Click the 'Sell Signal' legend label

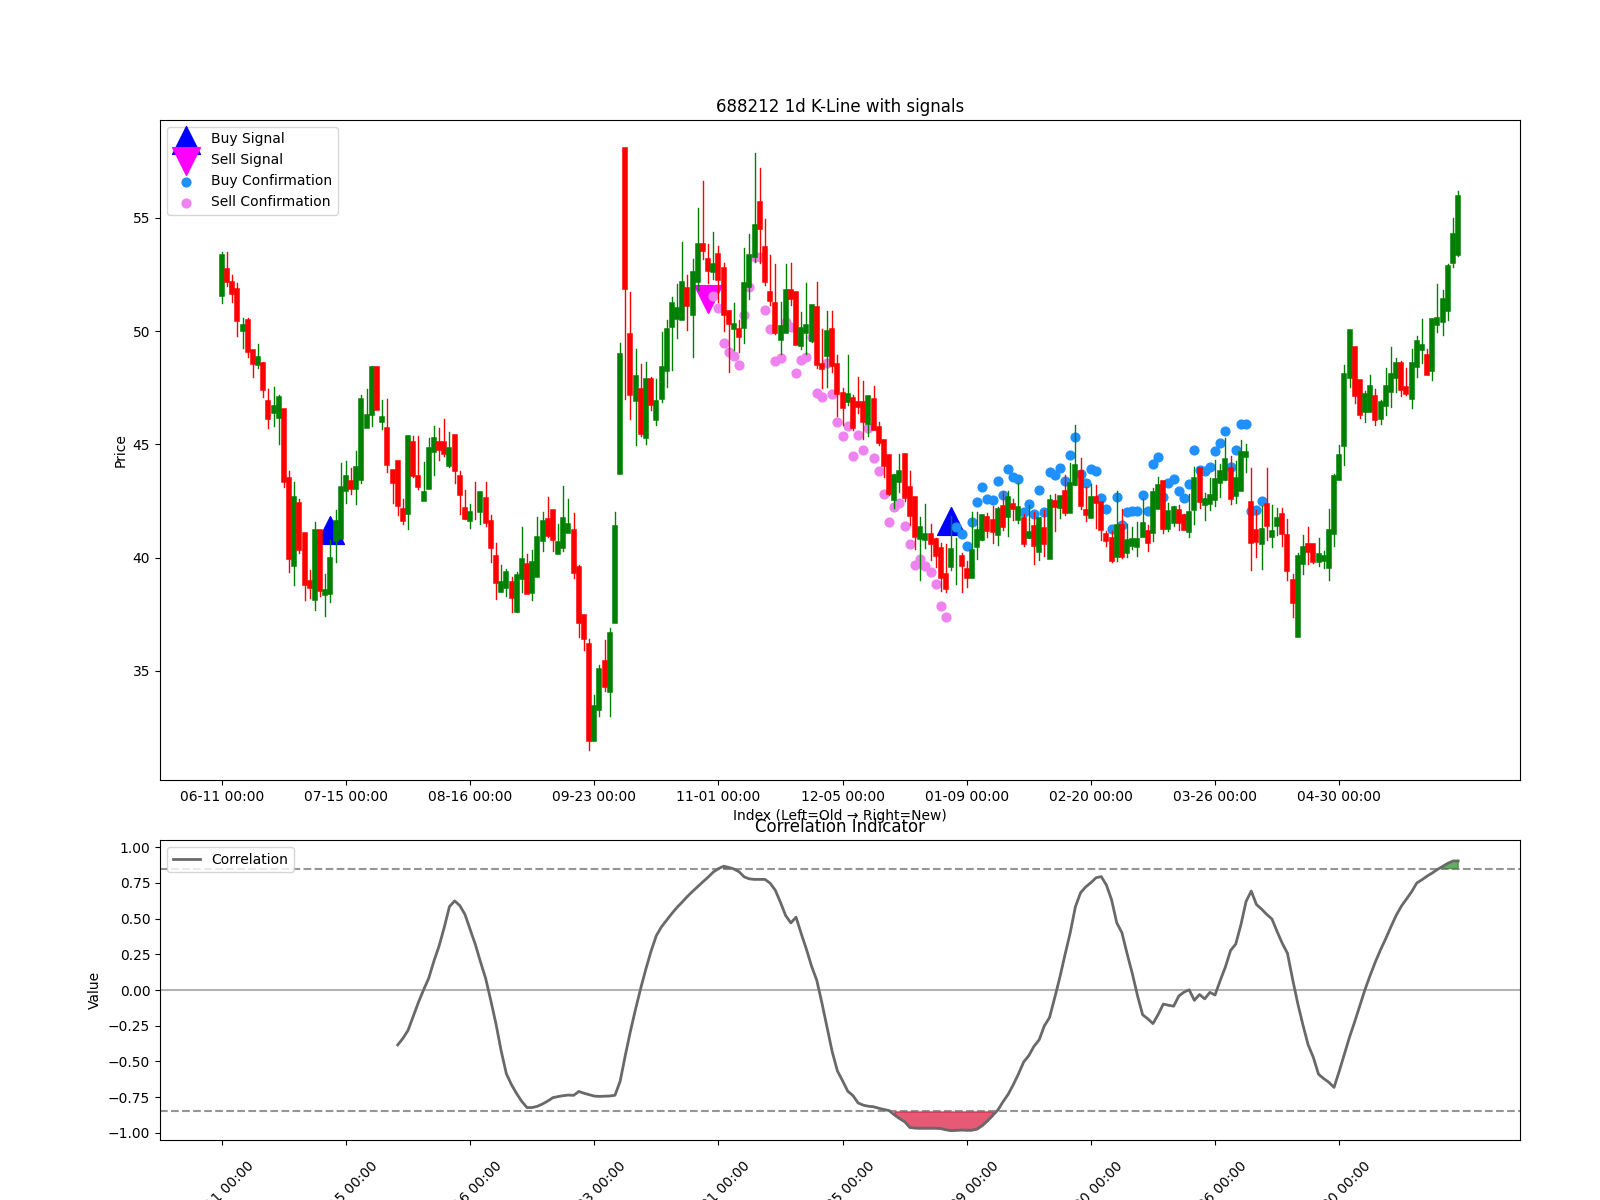tap(246, 160)
